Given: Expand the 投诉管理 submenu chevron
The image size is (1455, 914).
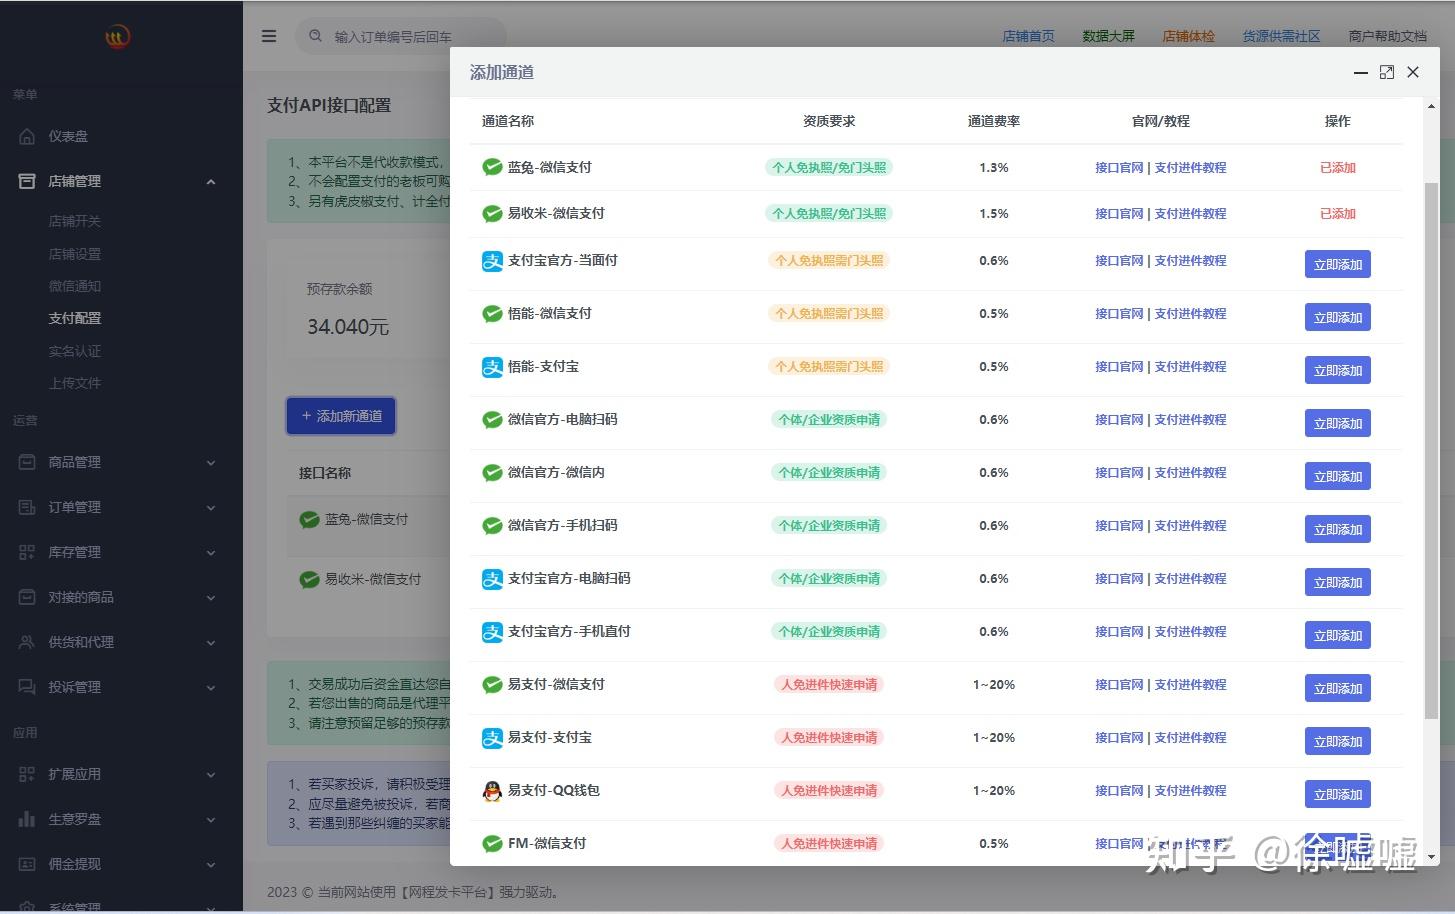Looking at the screenshot, I should [211, 687].
